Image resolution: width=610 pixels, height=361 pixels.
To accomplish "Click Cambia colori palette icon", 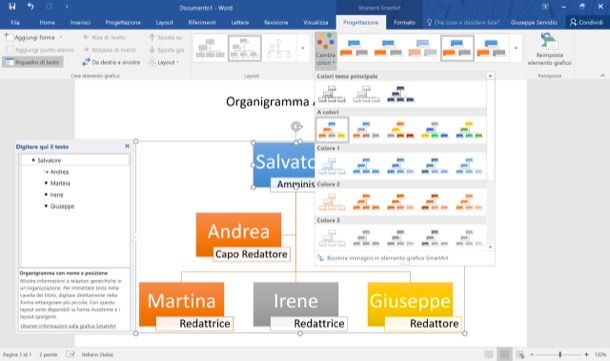I will [326, 42].
